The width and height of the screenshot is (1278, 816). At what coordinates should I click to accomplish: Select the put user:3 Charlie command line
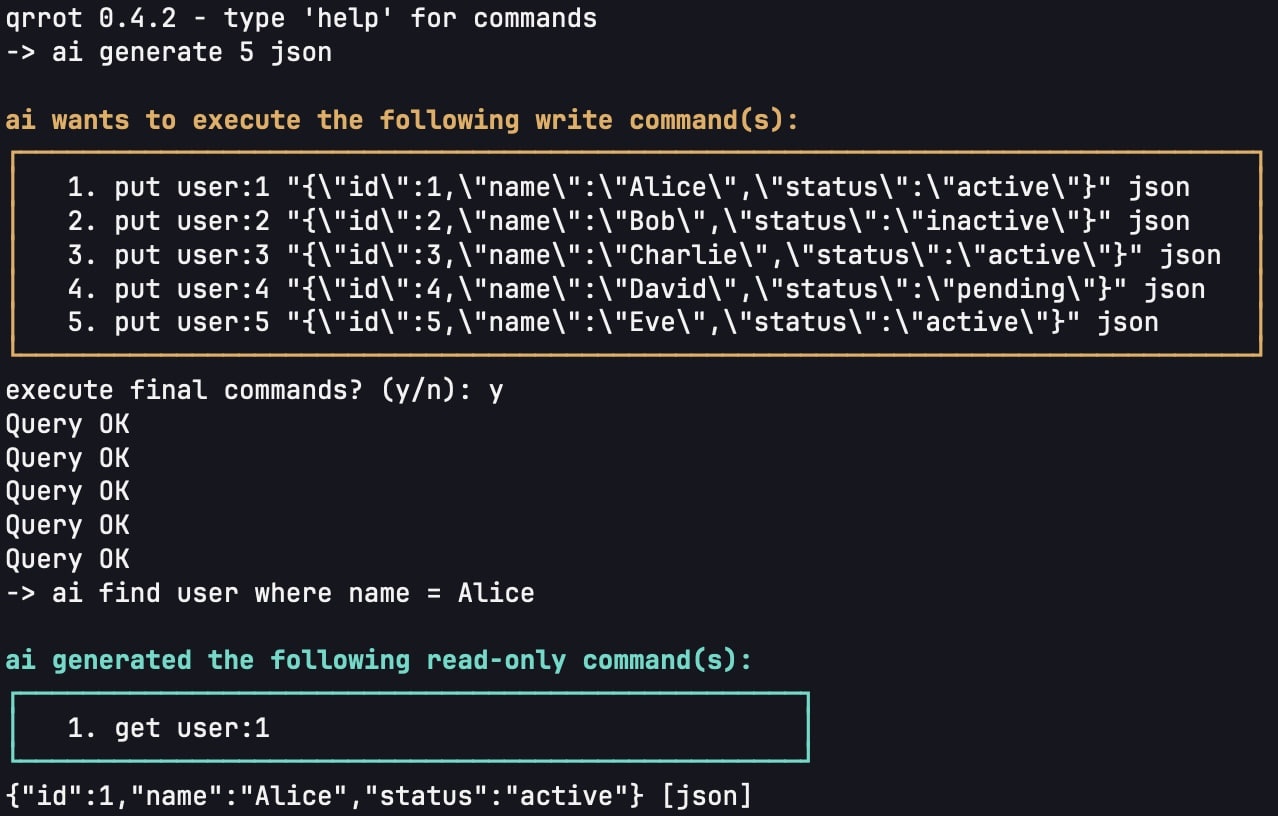[644, 255]
